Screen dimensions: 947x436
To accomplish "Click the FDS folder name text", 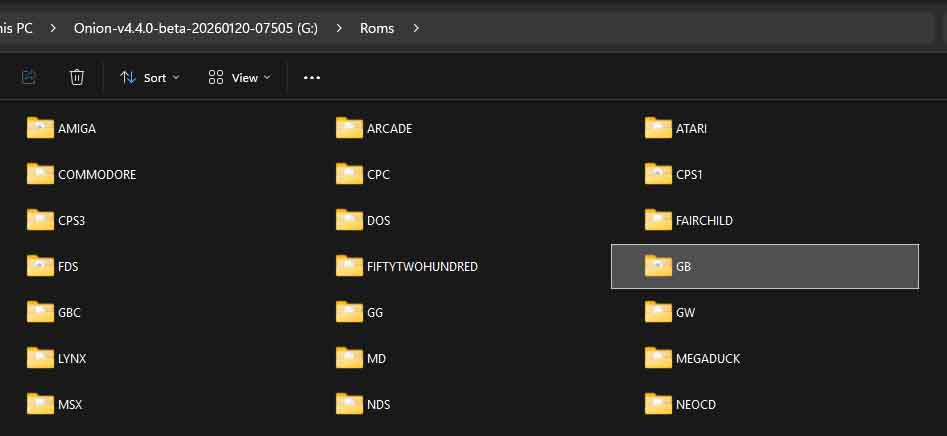I will [x=68, y=266].
